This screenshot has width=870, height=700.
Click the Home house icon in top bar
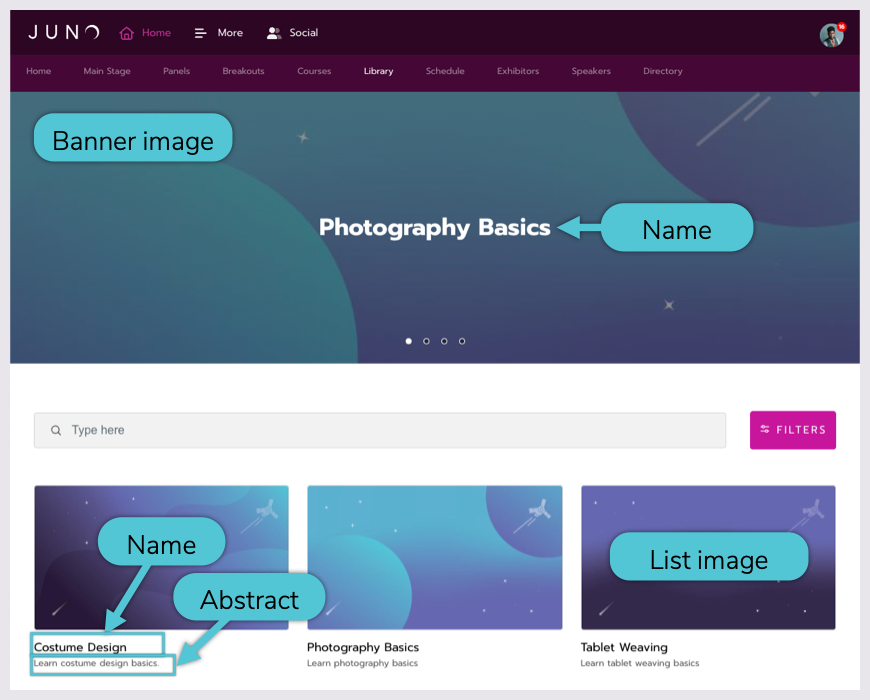pos(127,33)
